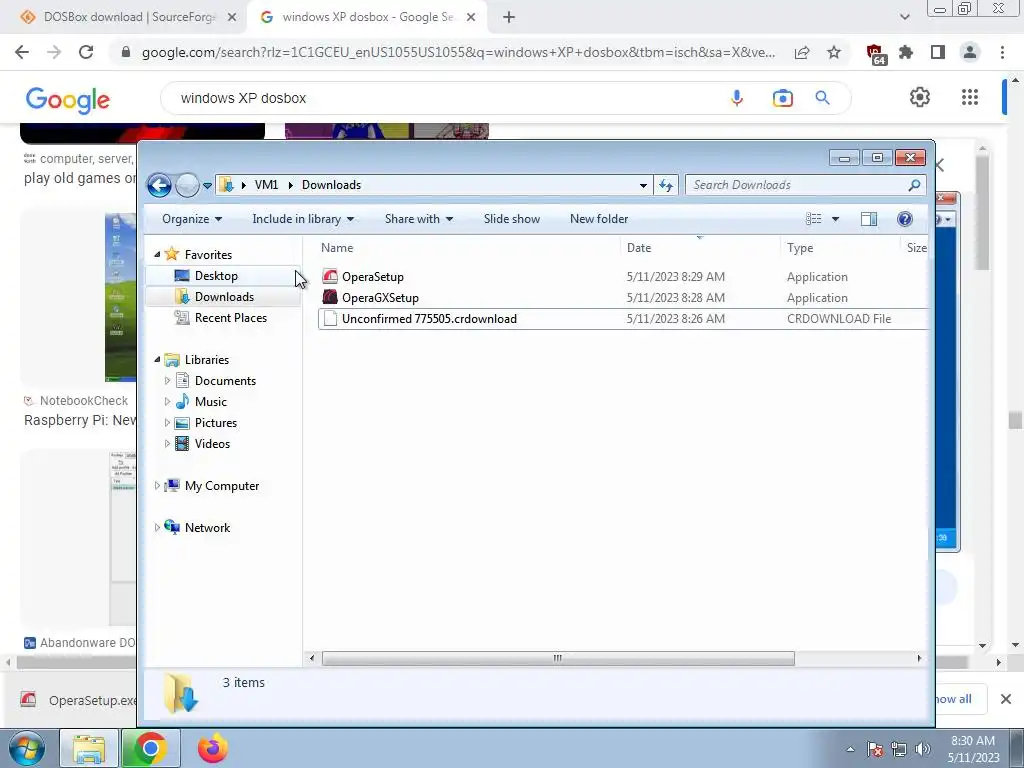The height and width of the screenshot is (768, 1024).
Task: Click the Google voice search microphone
Action: tap(737, 98)
